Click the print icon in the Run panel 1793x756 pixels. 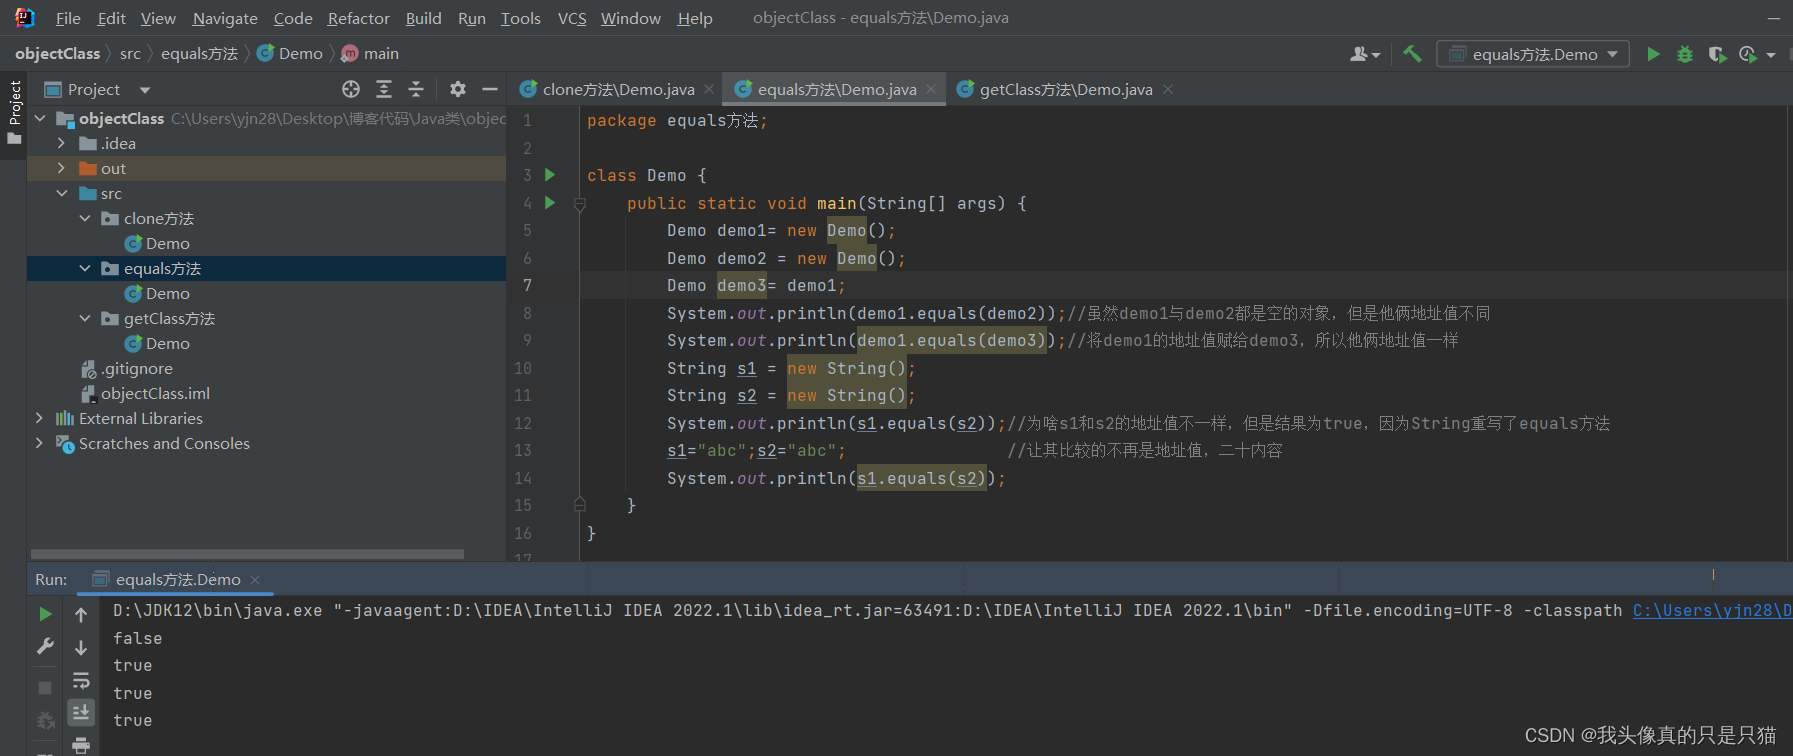(81, 745)
